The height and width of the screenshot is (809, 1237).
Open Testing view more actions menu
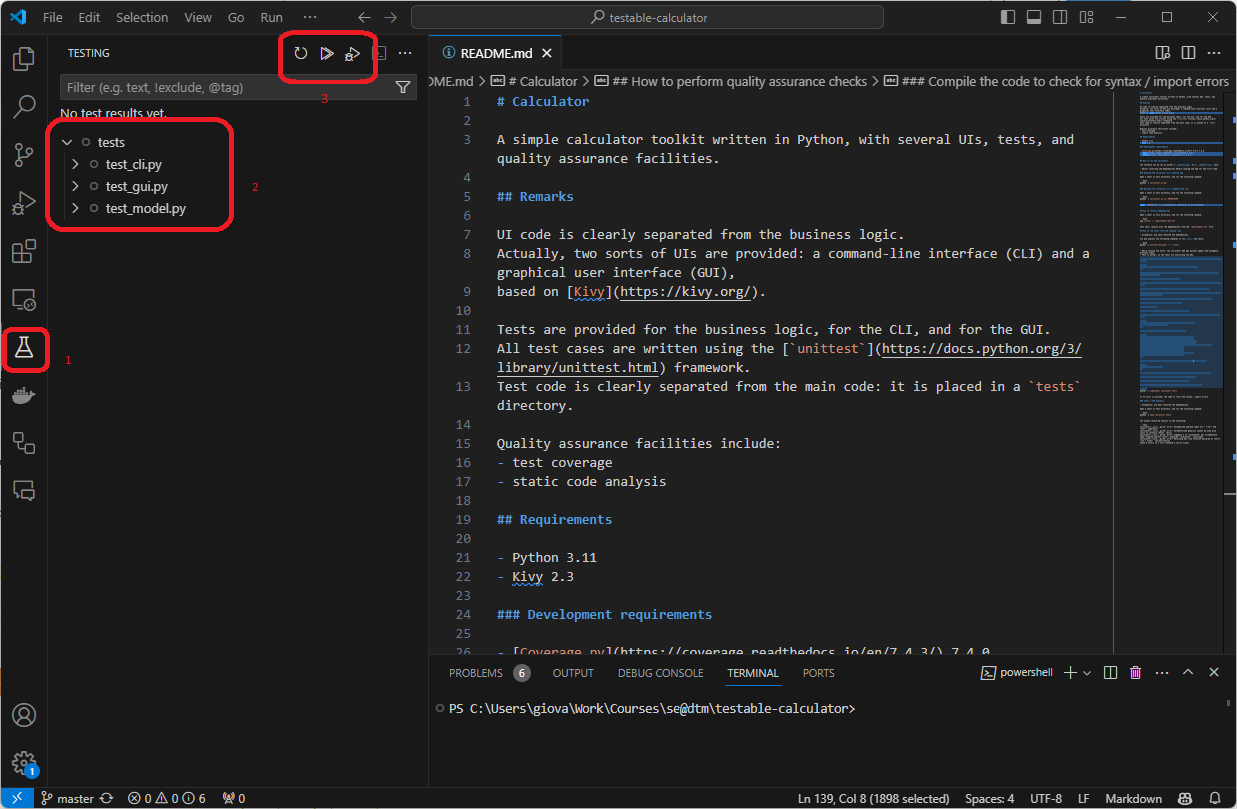405,53
